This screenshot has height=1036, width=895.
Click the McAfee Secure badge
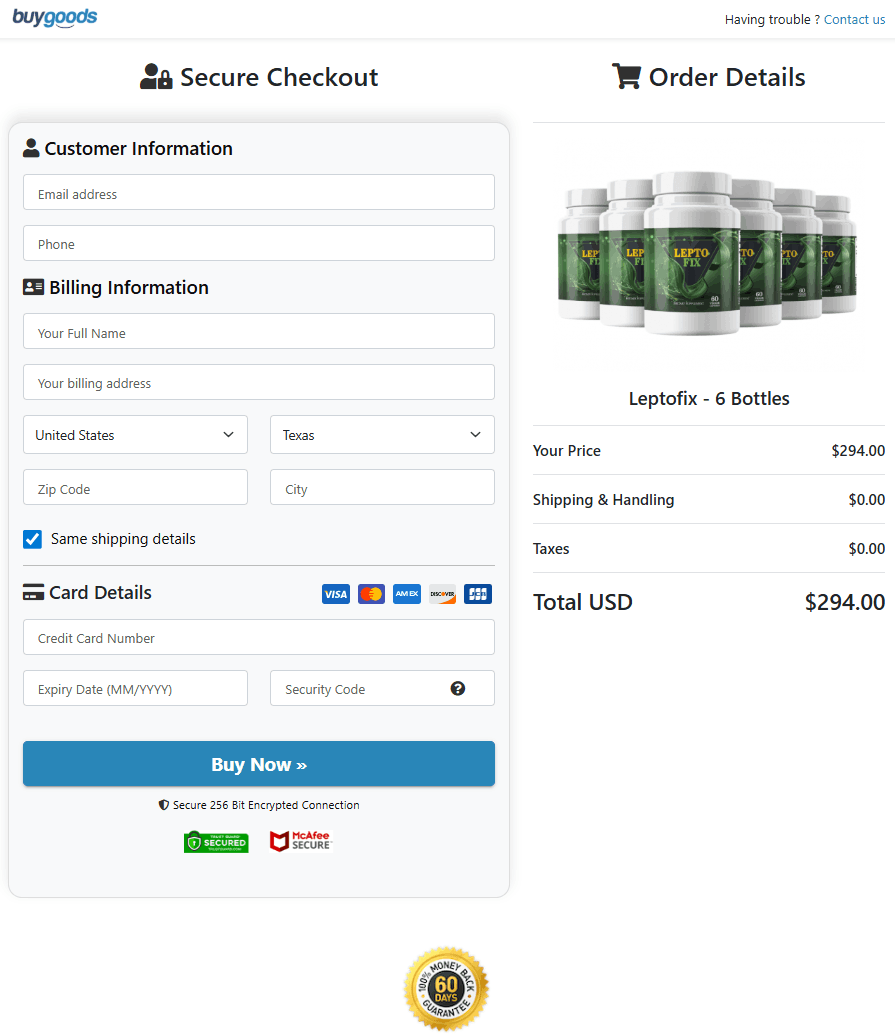point(300,841)
